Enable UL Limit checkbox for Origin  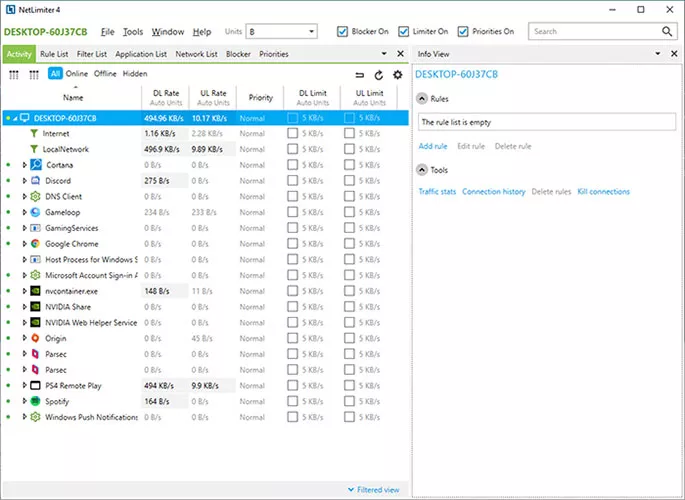[349, 338]
